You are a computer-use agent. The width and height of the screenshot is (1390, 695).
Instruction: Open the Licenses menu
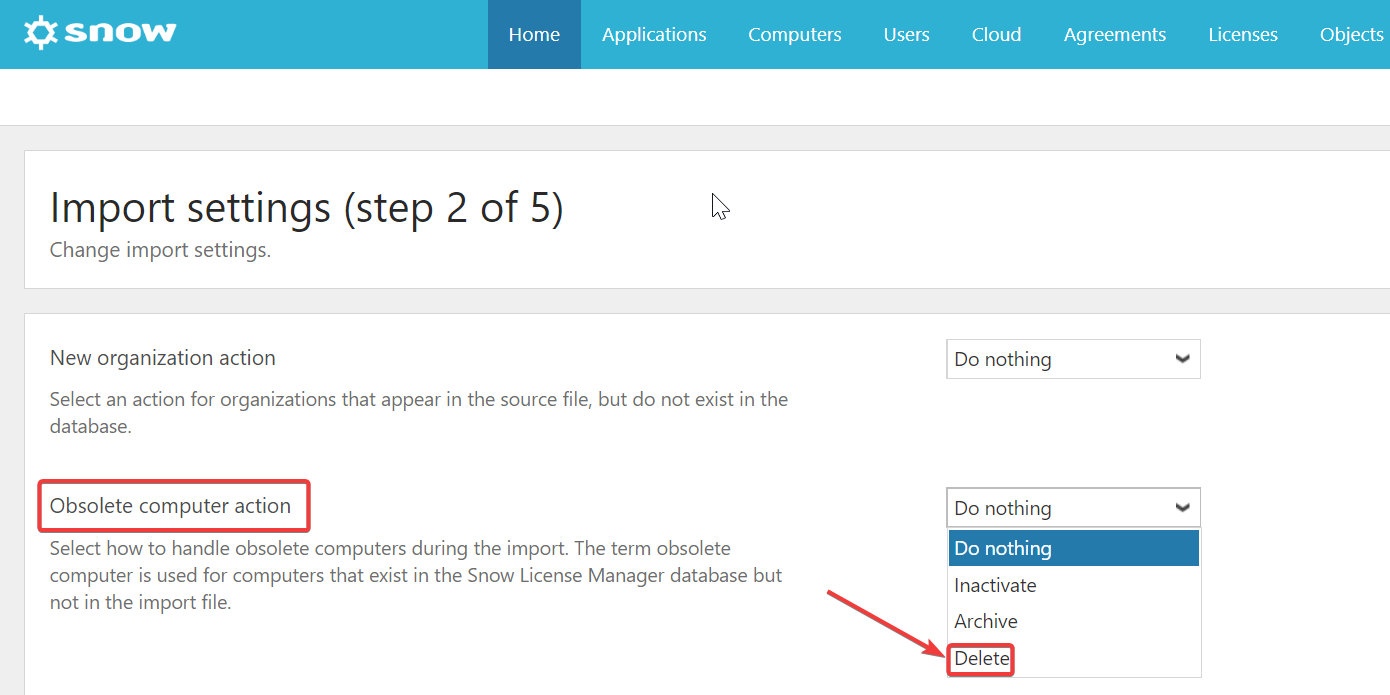pyautogui.click(x=1243, y=34)
